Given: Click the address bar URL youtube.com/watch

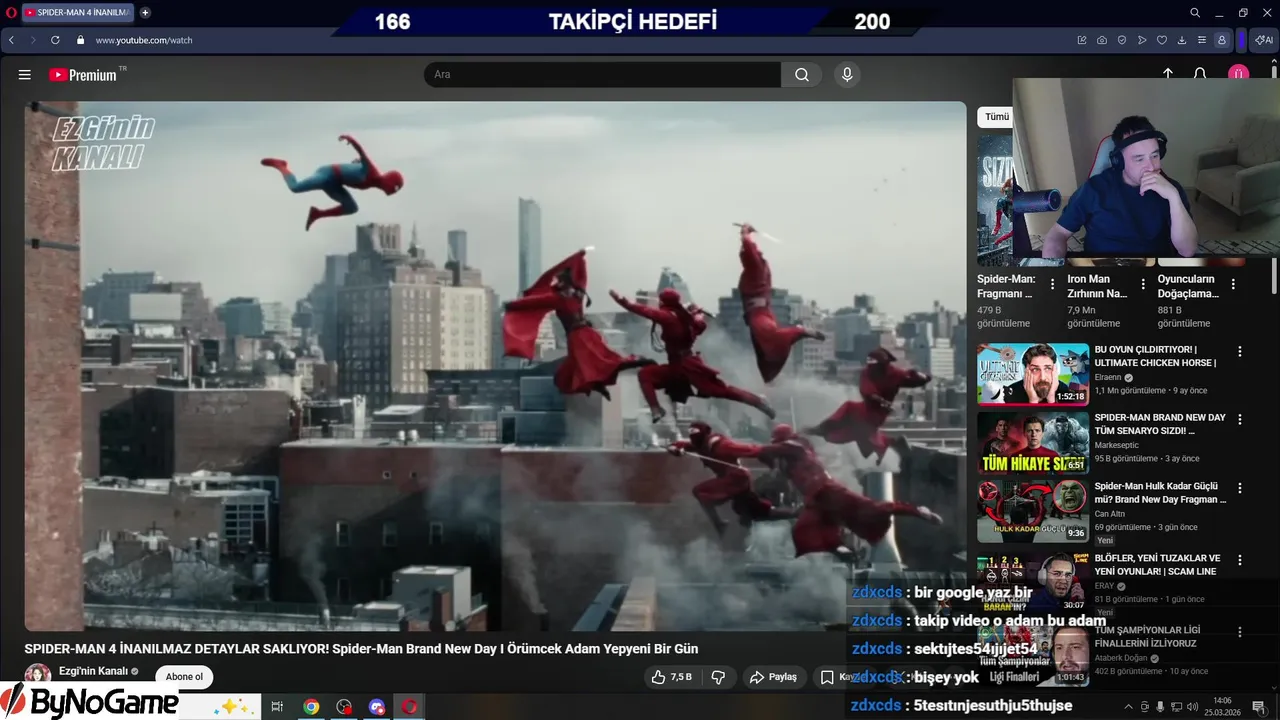Looking at the screenshot, I should point(144,40).
